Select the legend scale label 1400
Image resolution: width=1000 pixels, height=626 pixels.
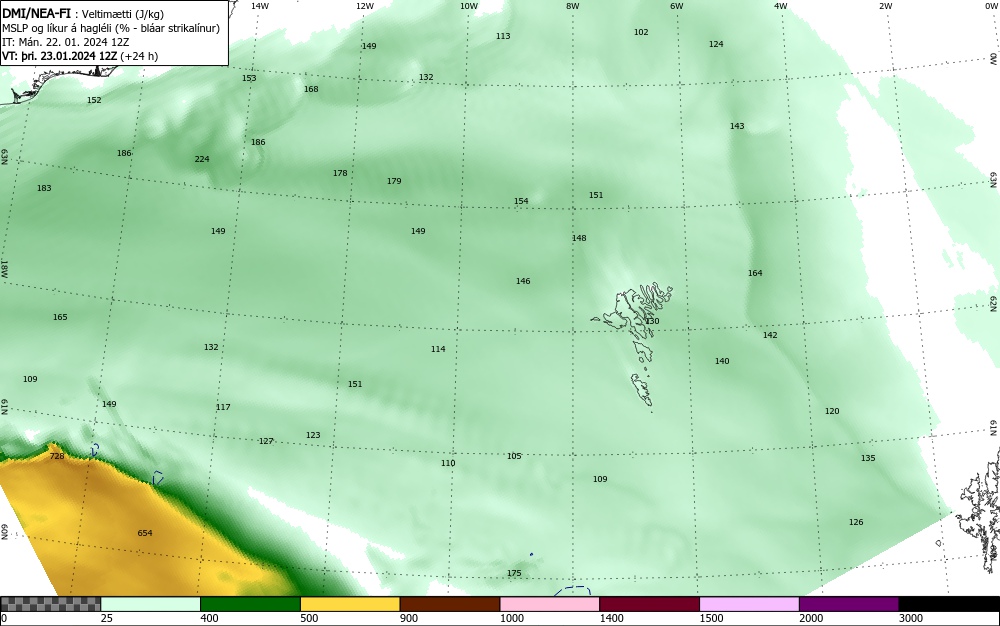coord(612,618)
